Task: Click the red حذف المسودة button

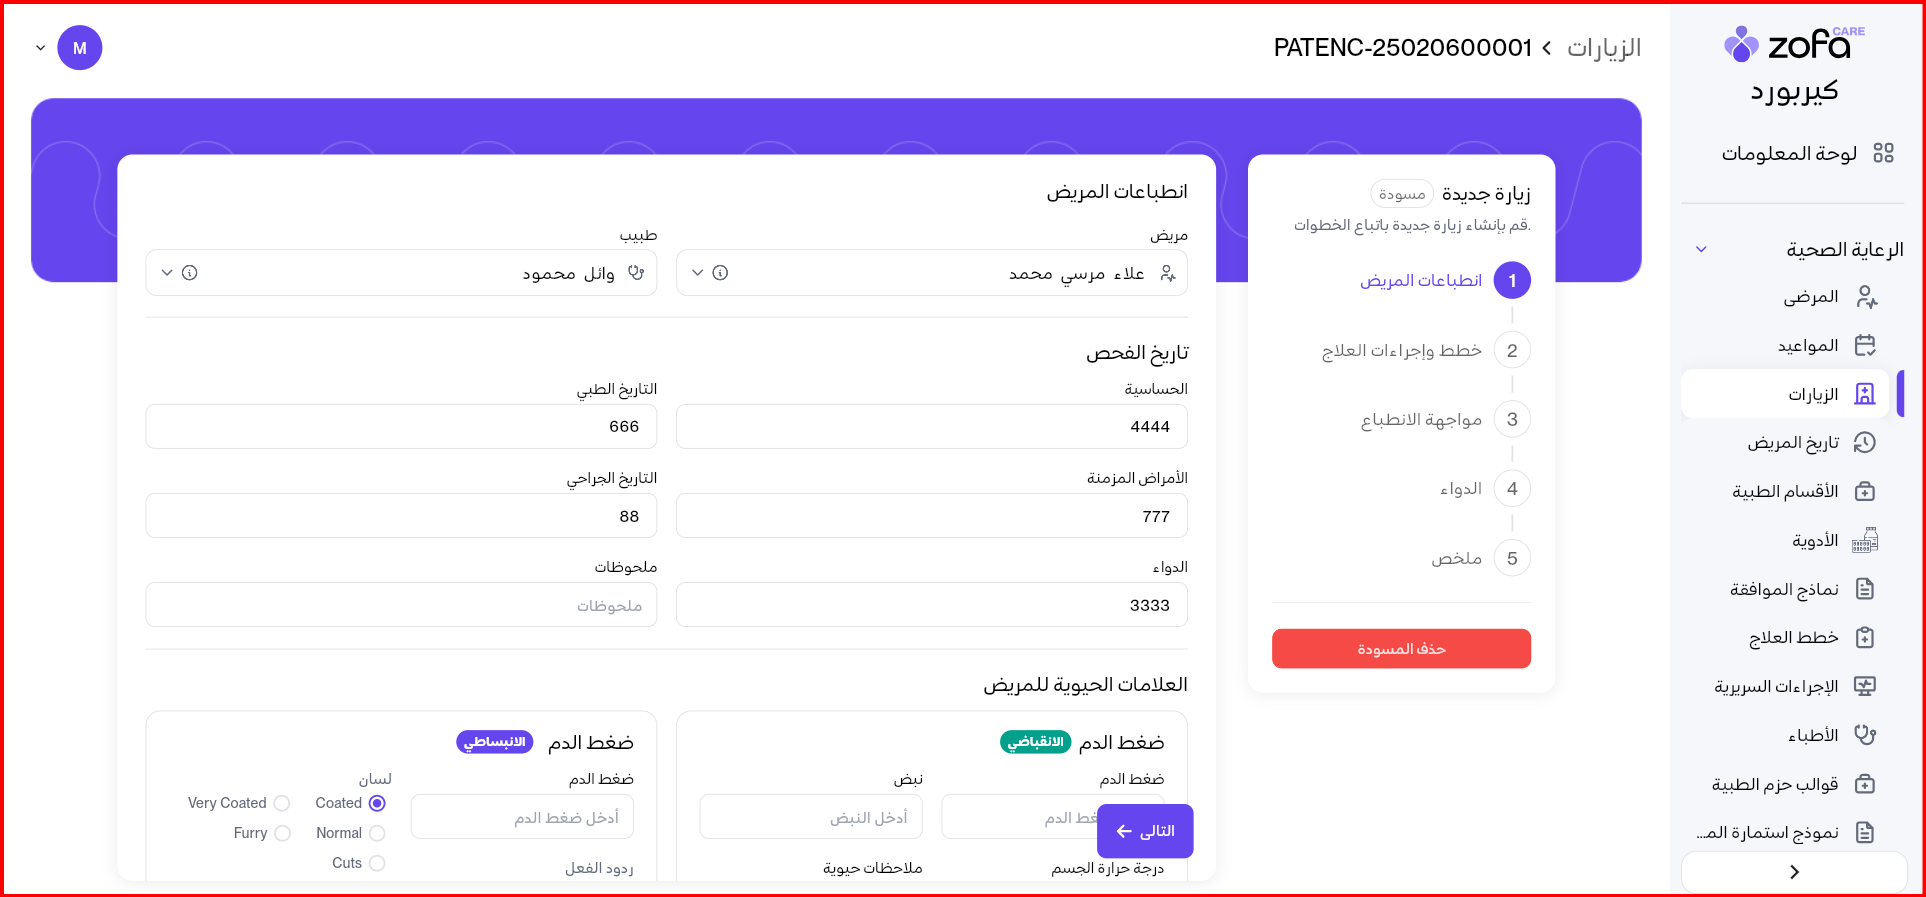Action: [1401, 649]
